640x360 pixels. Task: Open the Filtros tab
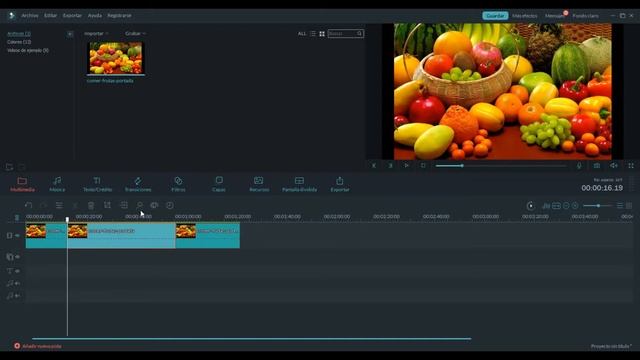click(178, 184)
